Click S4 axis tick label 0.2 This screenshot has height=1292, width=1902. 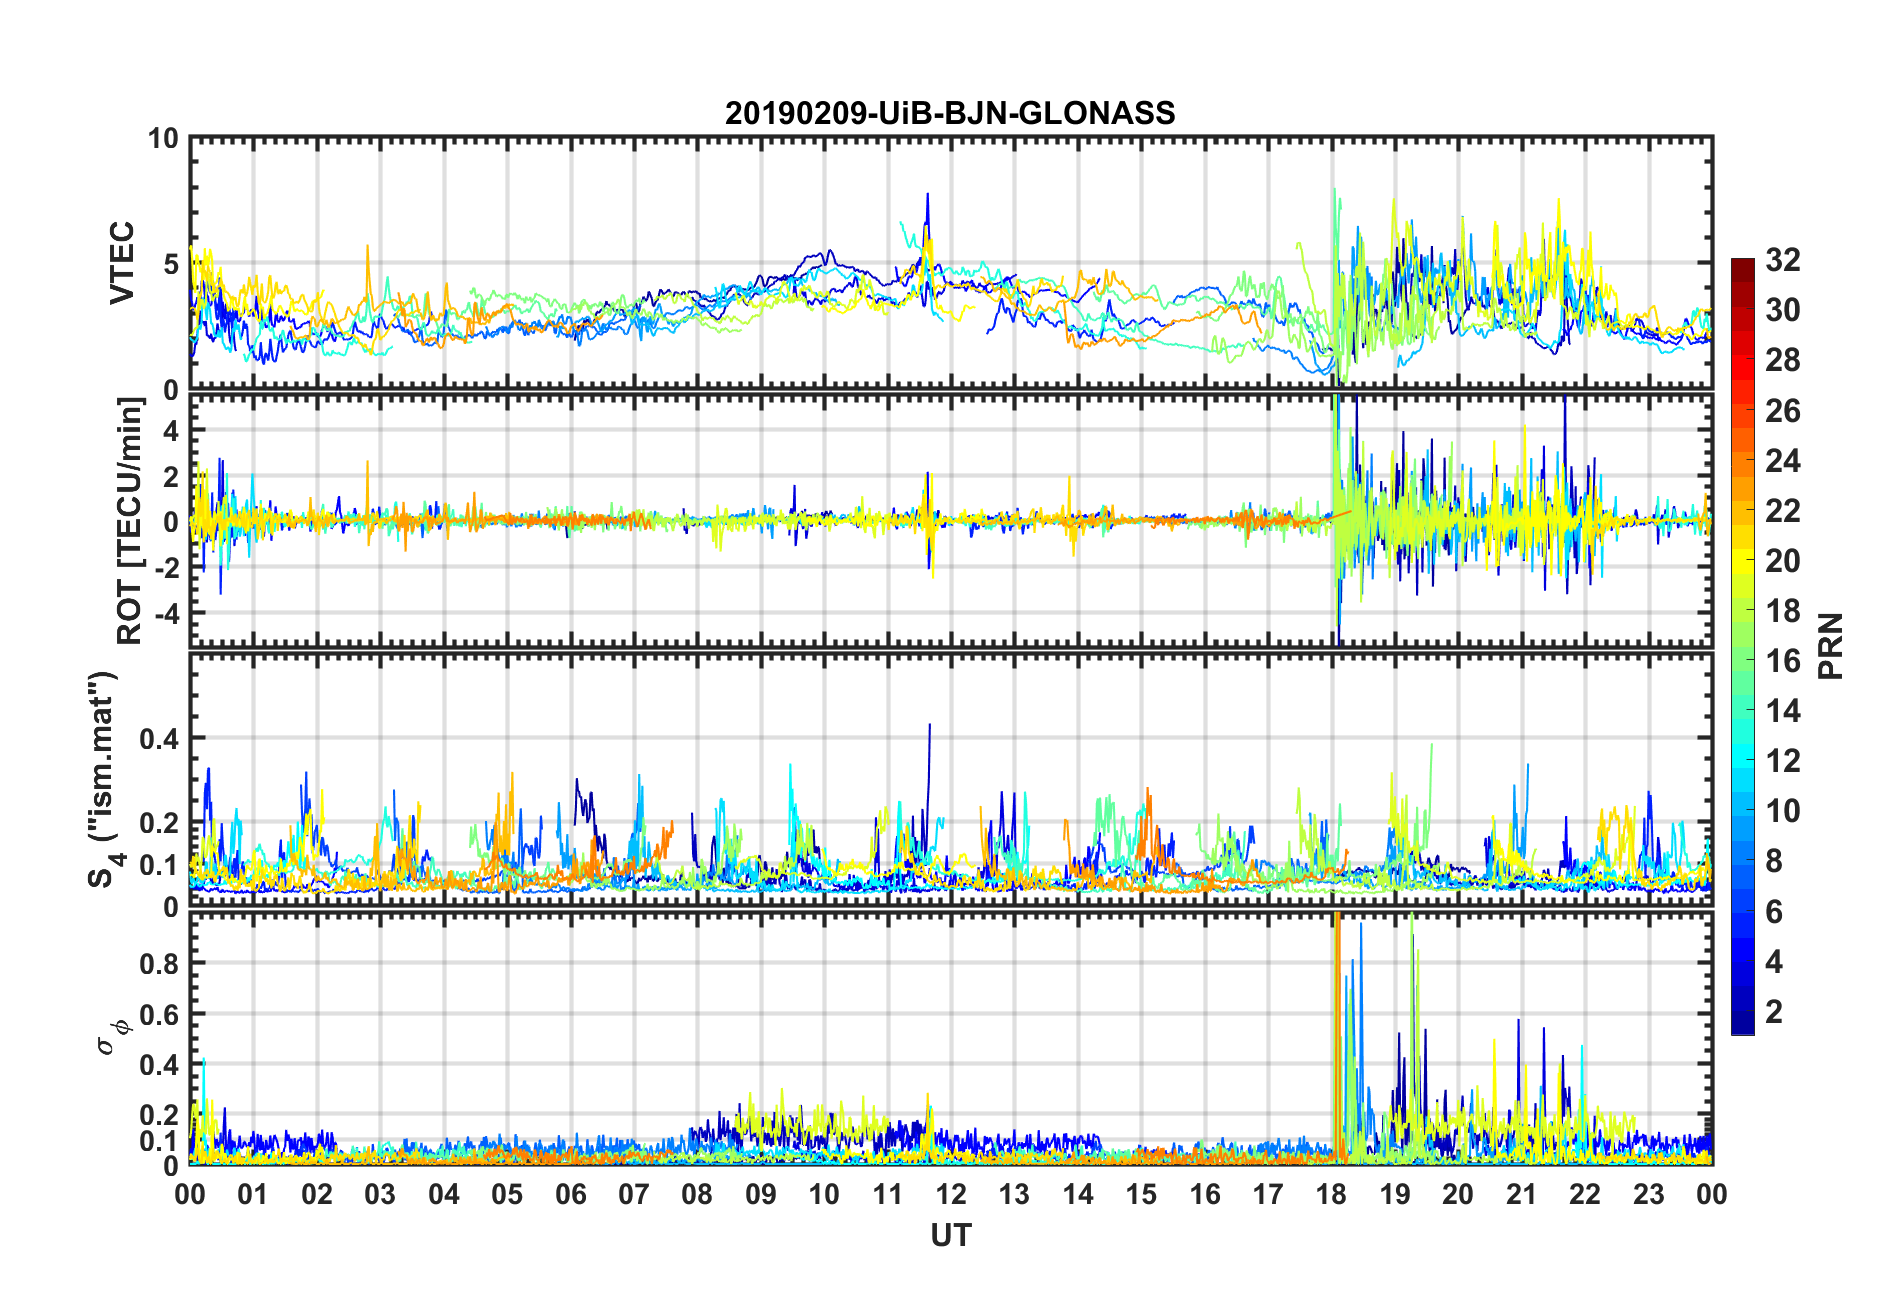pyautogui.click(x=160, y=823)
